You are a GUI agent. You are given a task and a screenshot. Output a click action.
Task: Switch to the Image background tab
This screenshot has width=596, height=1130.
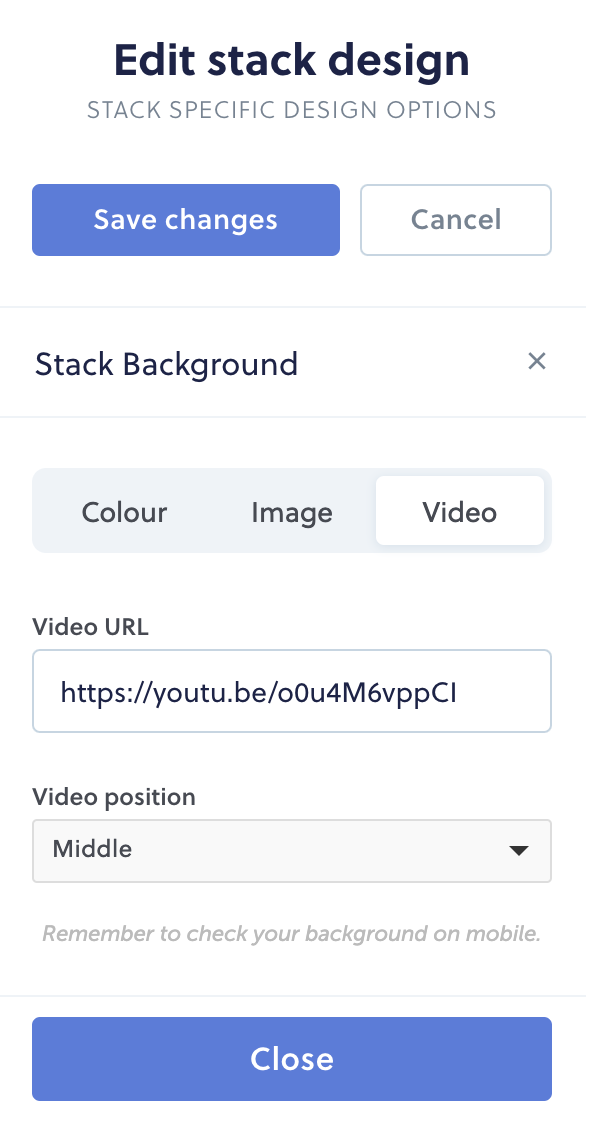click(292, 512)
